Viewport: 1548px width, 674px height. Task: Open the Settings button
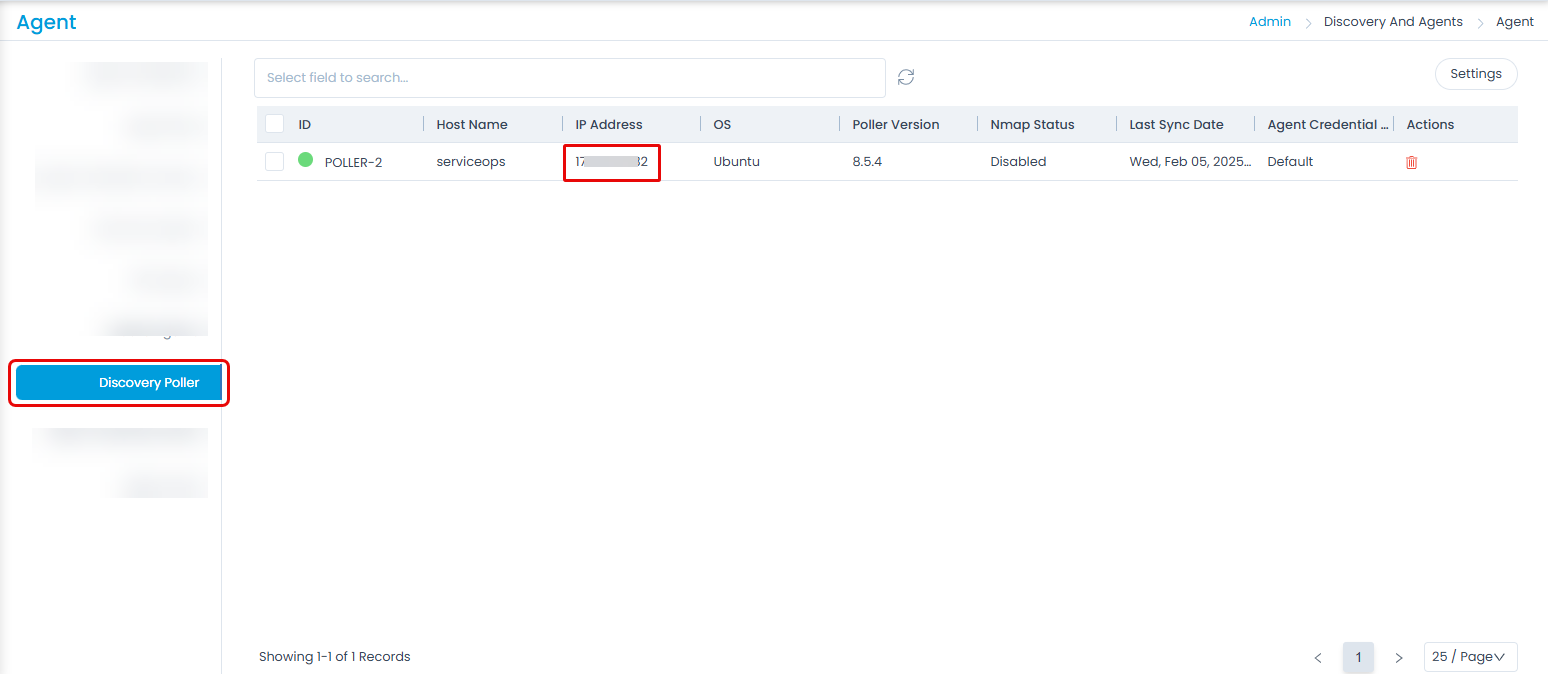[x=1475, y=74]
